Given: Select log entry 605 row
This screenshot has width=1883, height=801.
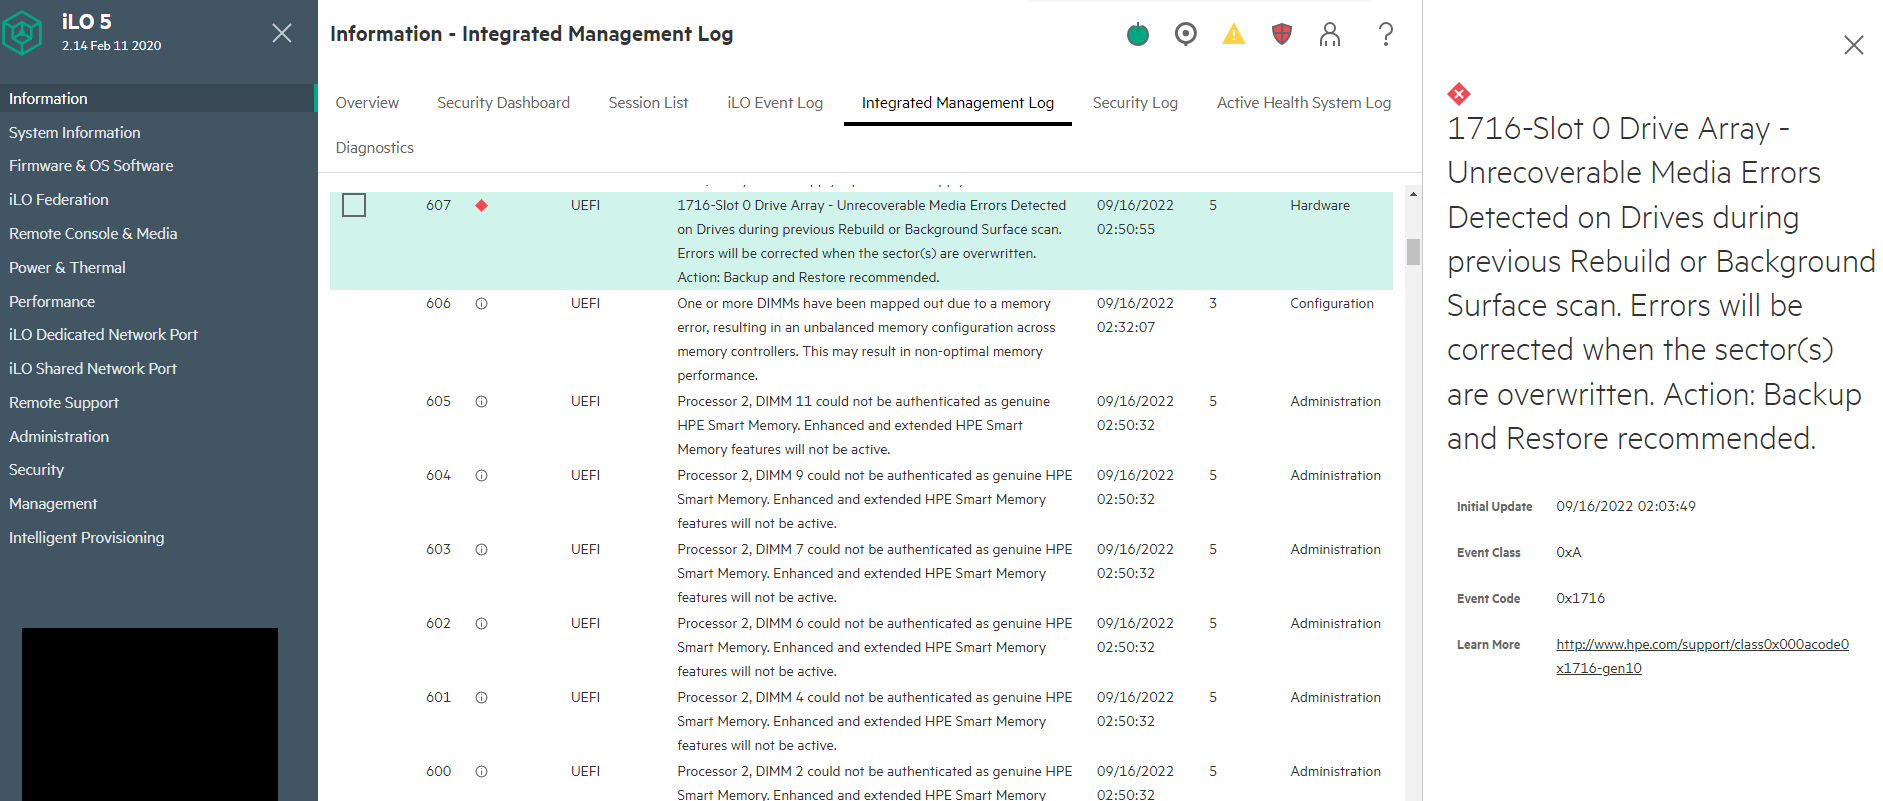Looking at the screenshot, I should point(860,425).
